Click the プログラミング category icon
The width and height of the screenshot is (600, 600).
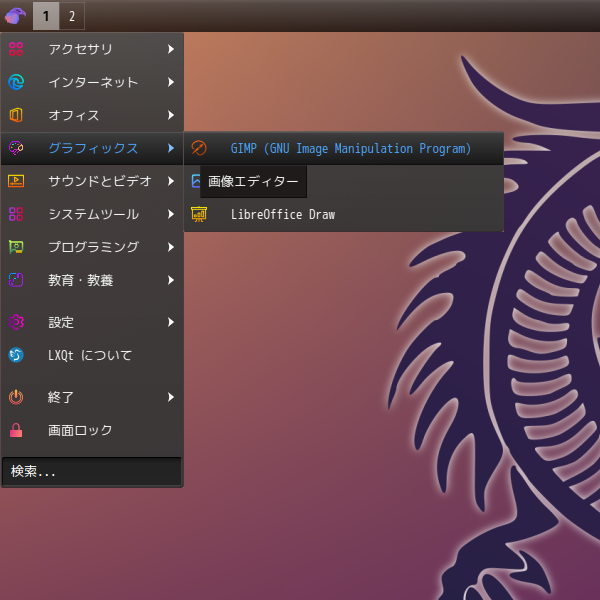click(x=16, y=247)
